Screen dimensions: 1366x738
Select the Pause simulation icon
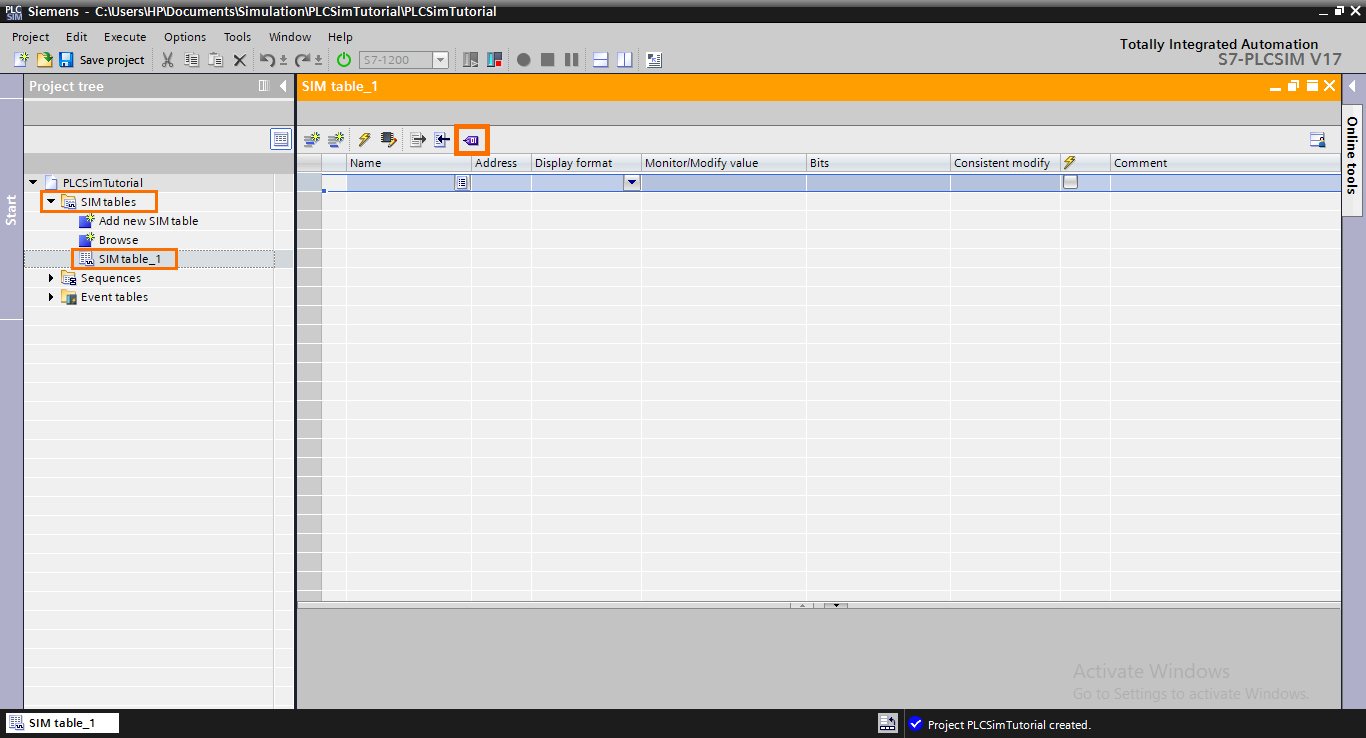(570, 59)
